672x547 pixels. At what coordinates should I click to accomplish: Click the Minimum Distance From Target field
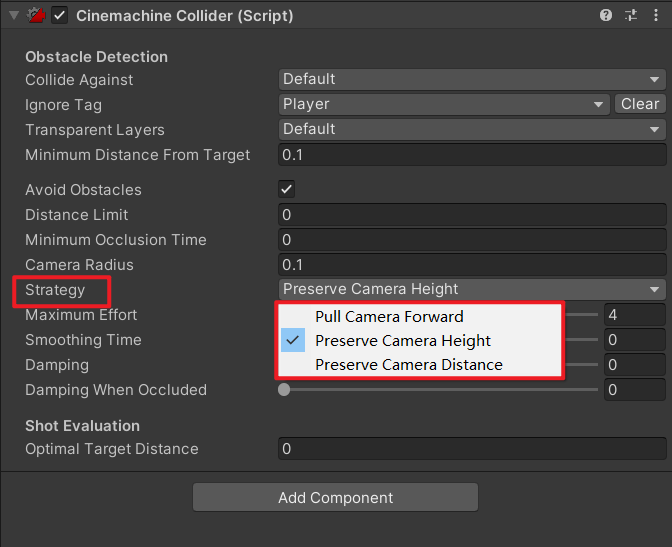point(472,155)
